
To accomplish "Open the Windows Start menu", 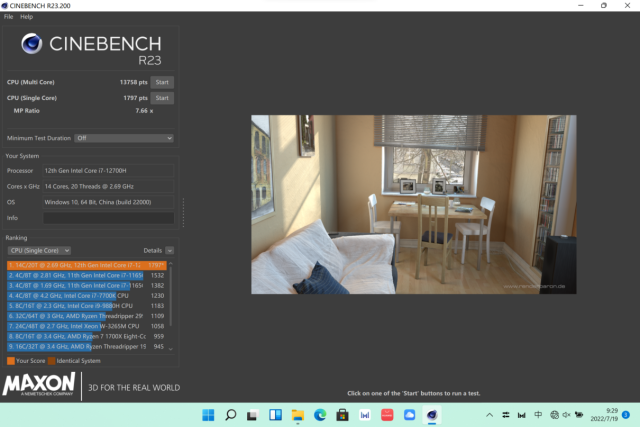I will click(208, 415).
